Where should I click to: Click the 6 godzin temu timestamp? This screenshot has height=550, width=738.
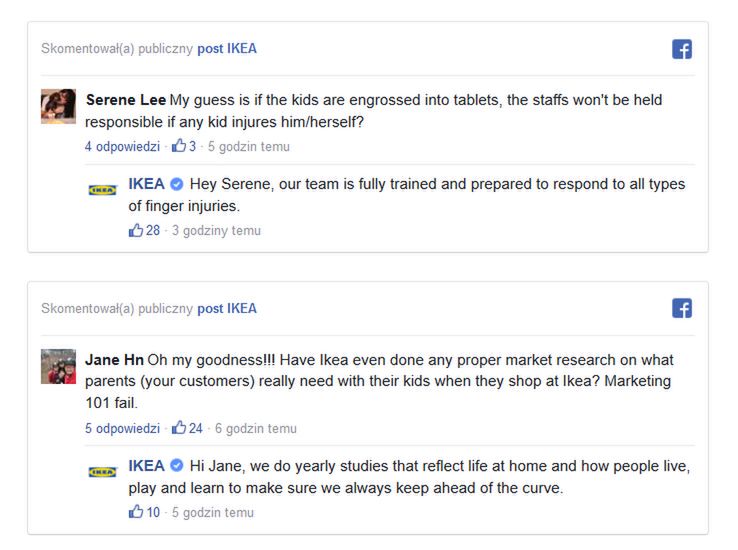[x=256, y=429]
